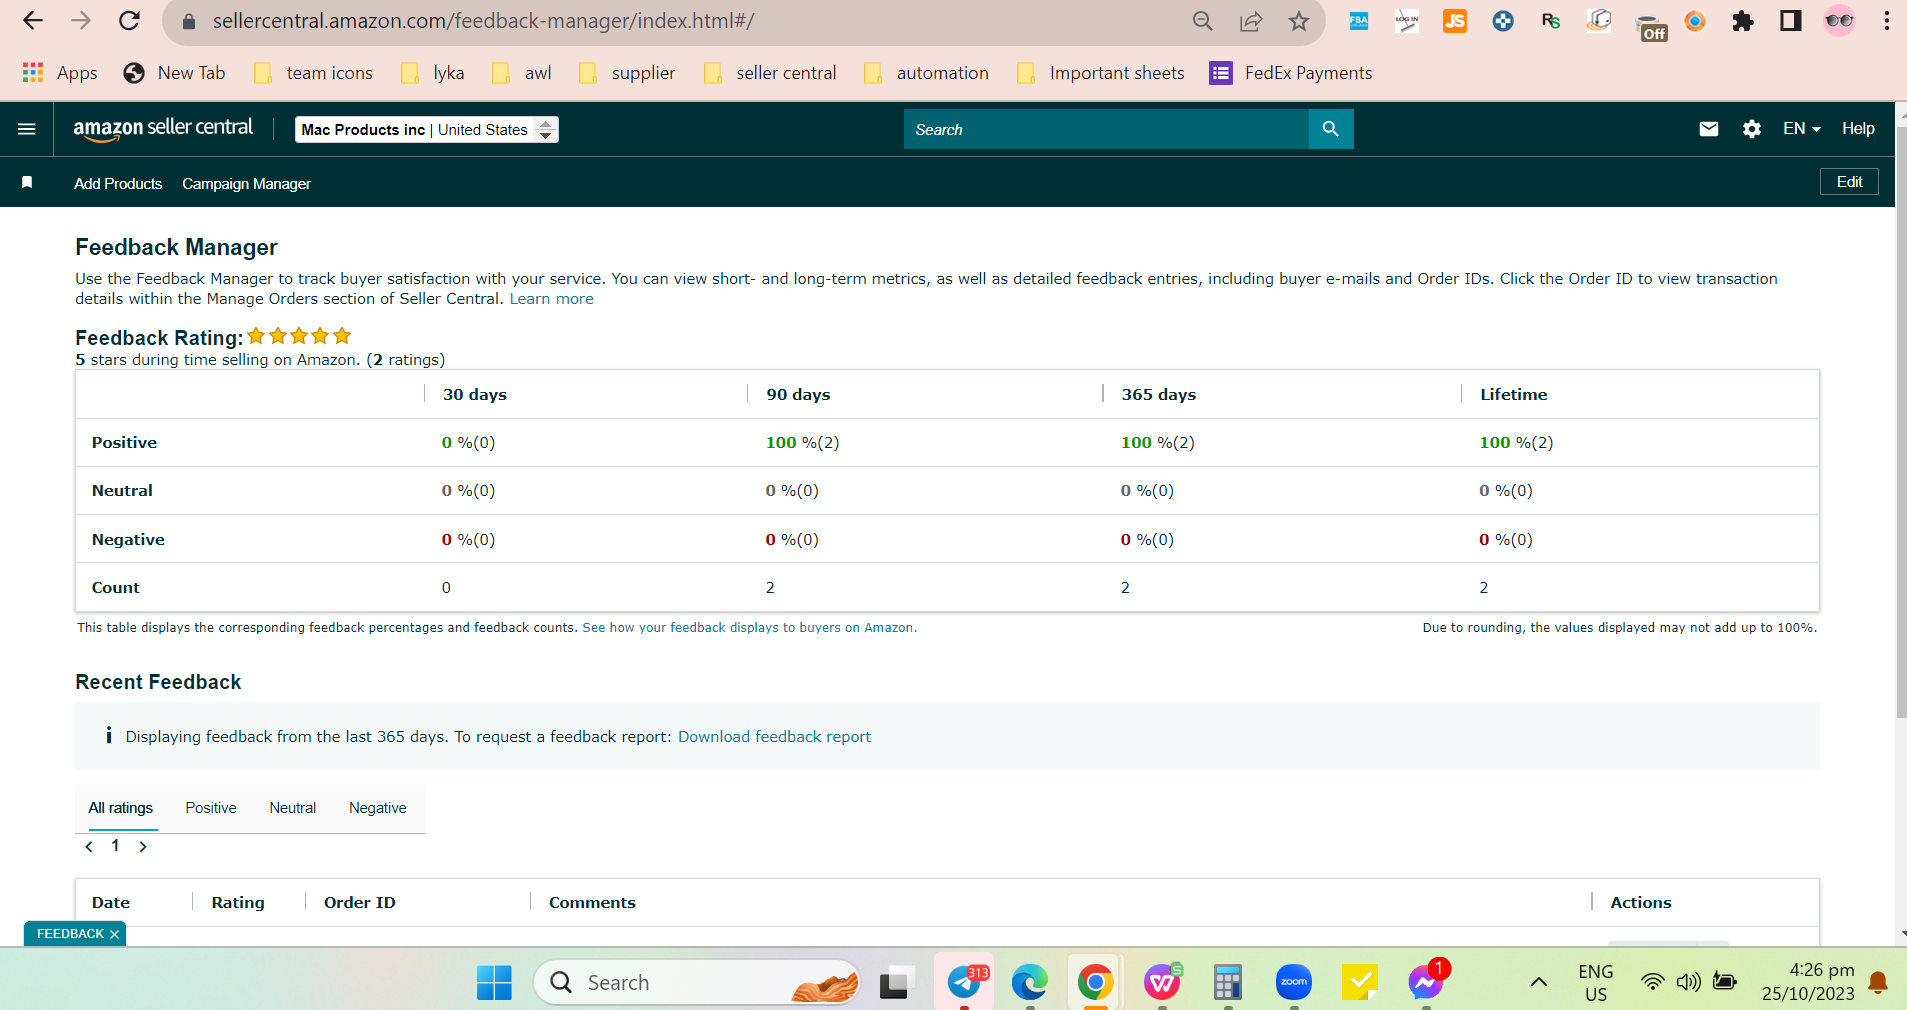Open Messenger from the taskbar
Viewport: 1907px width, 1010px height.
[x=1426, y=983]
